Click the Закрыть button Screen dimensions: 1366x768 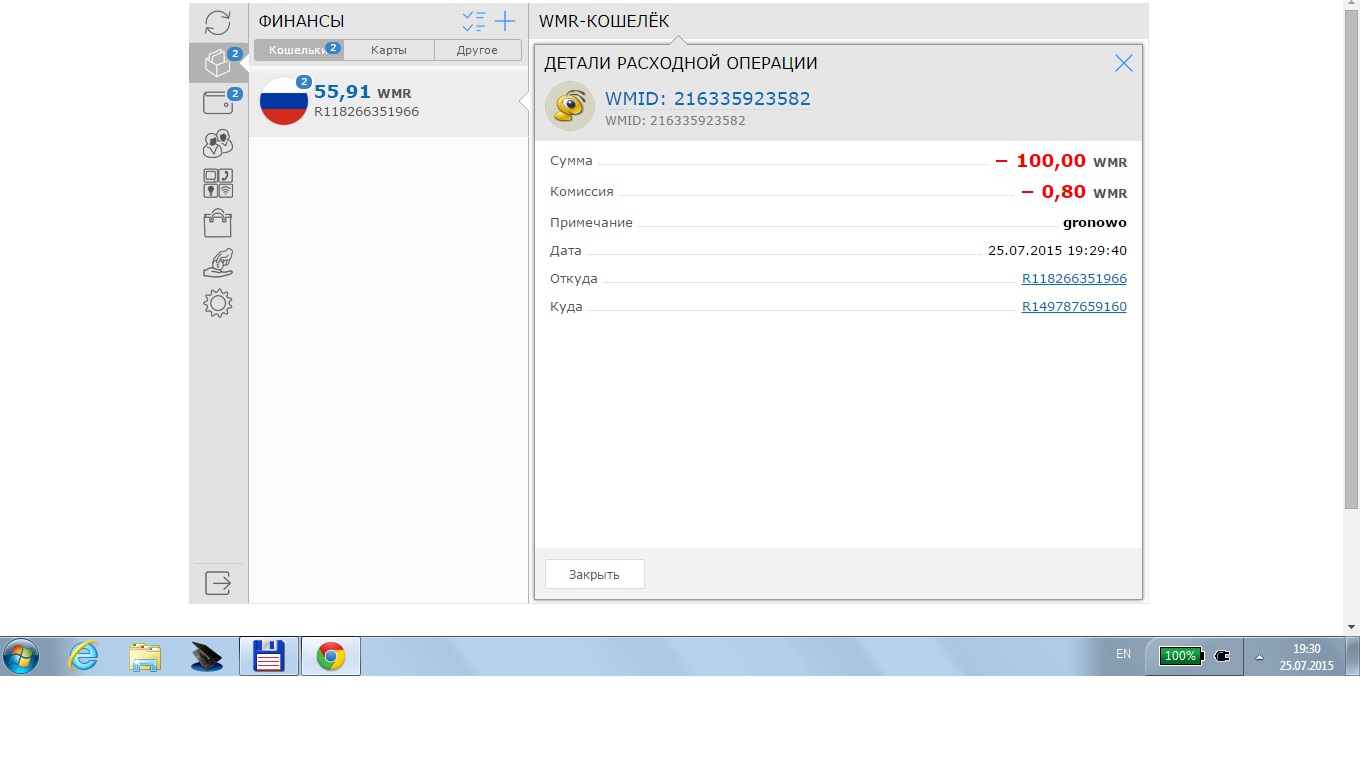(x=594, y=574)
